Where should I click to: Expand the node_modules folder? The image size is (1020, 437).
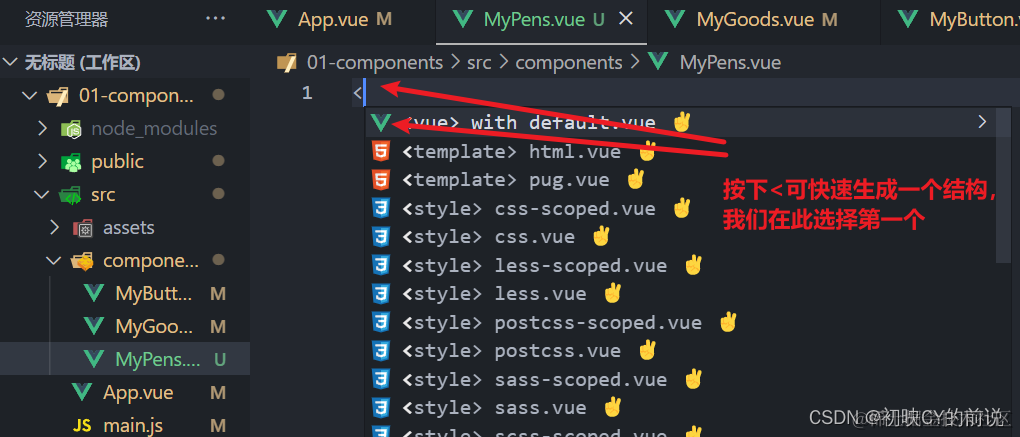[43, 129]
